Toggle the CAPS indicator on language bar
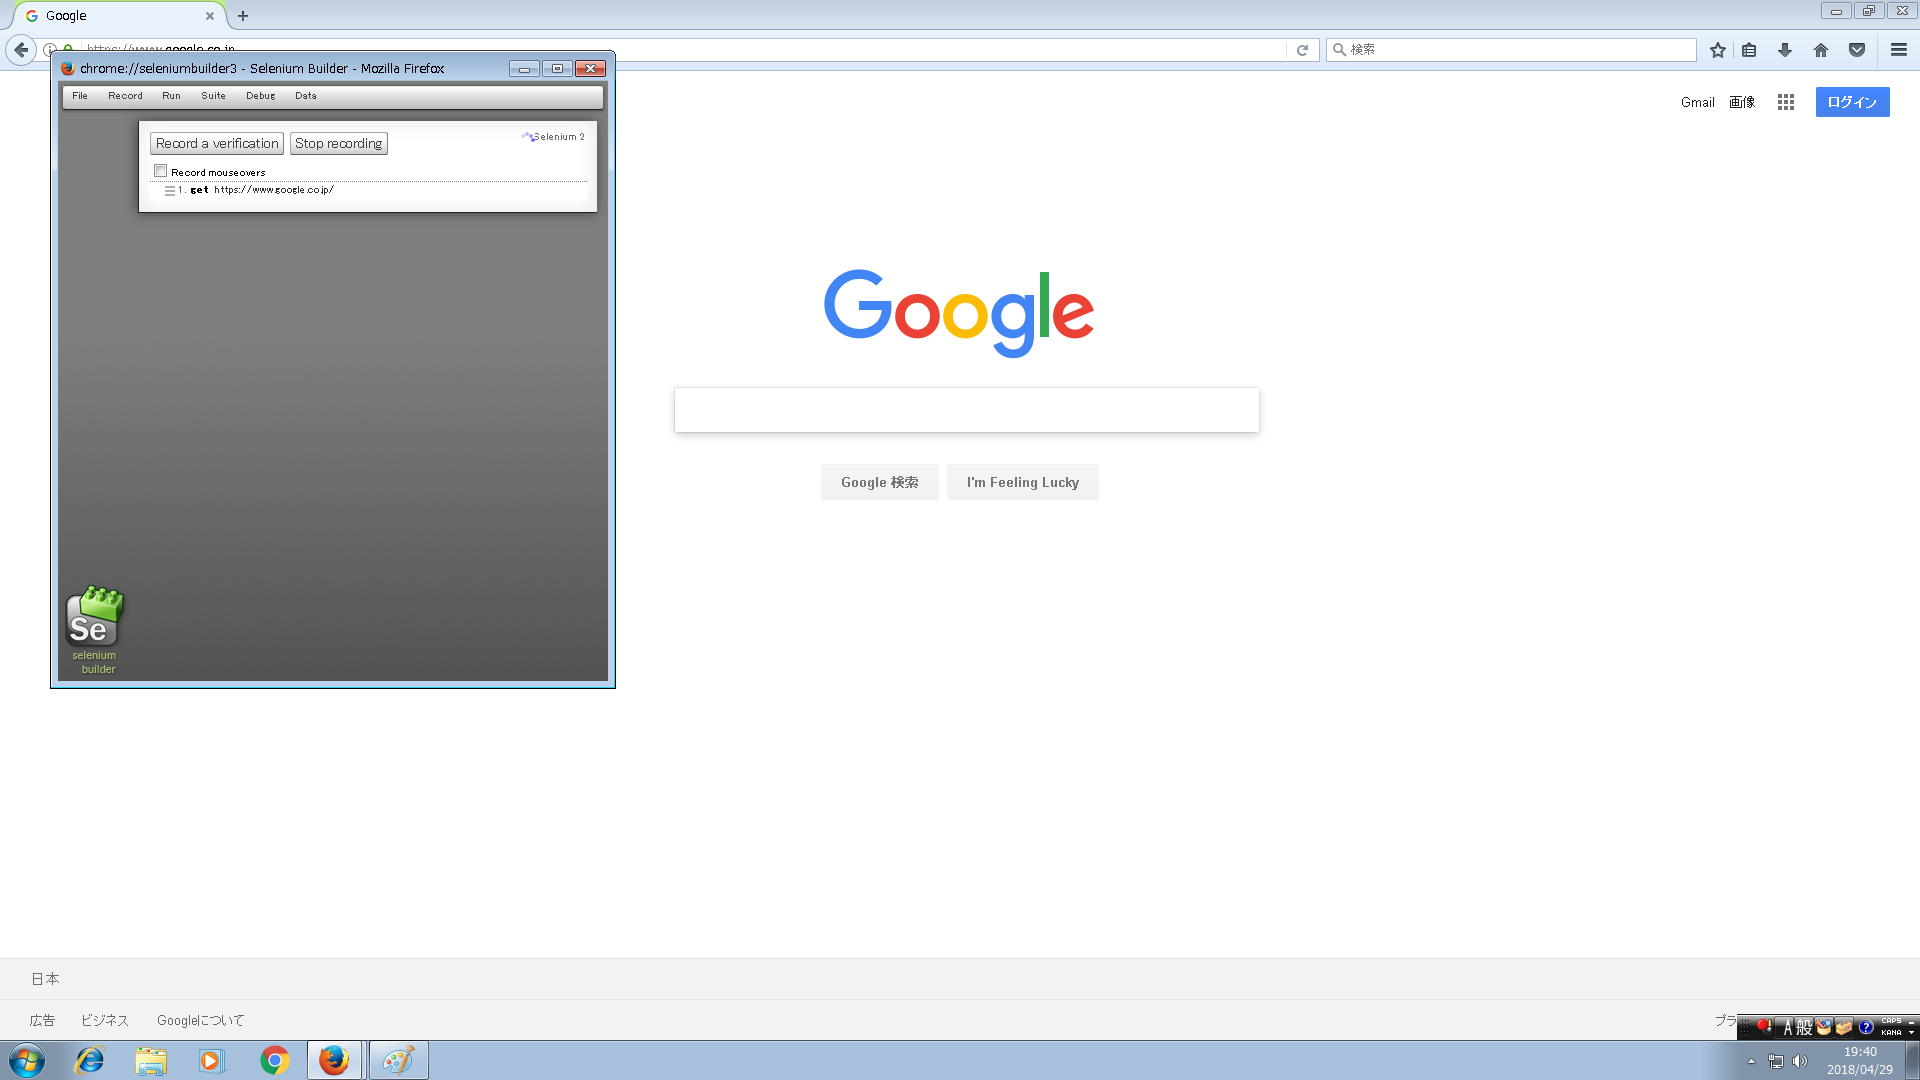The height and width of the screenshot is (1080, 1920). tap(1891, 1021)
